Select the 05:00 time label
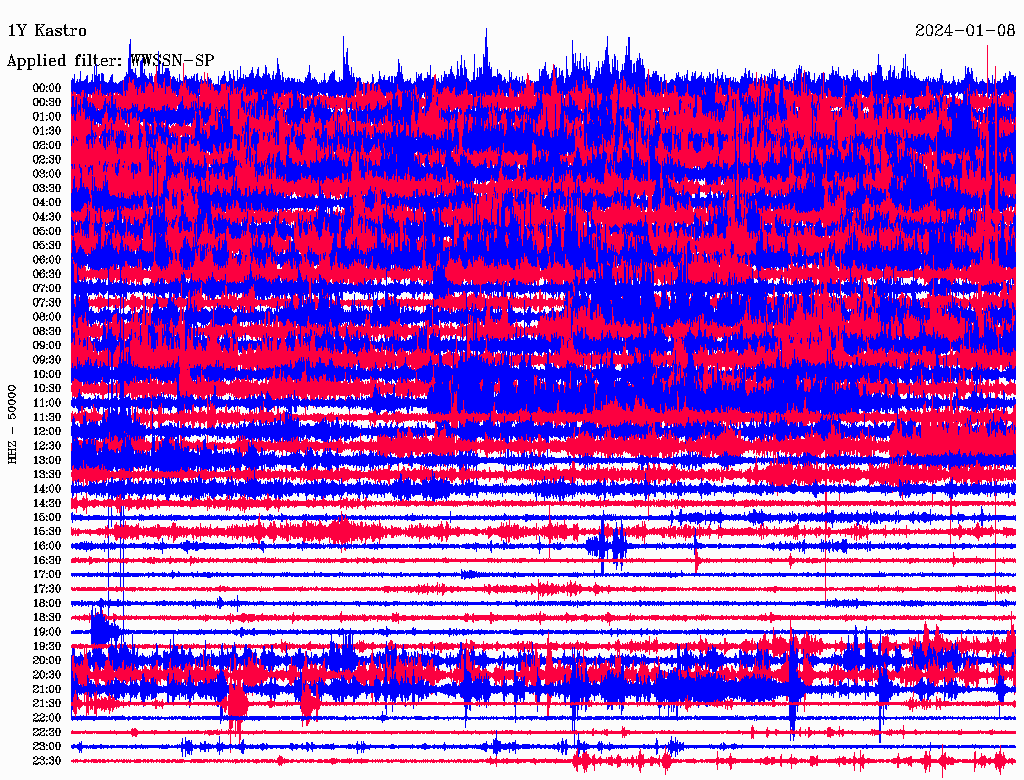 click(47, 231)
